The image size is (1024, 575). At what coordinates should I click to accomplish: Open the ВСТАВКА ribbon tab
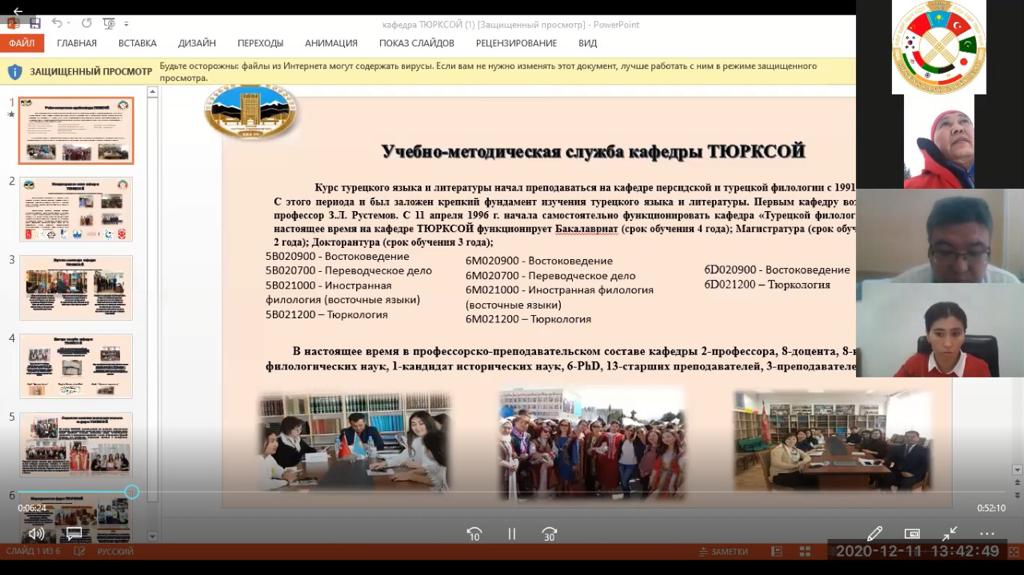pyautogui.click(x=137, y=43)
